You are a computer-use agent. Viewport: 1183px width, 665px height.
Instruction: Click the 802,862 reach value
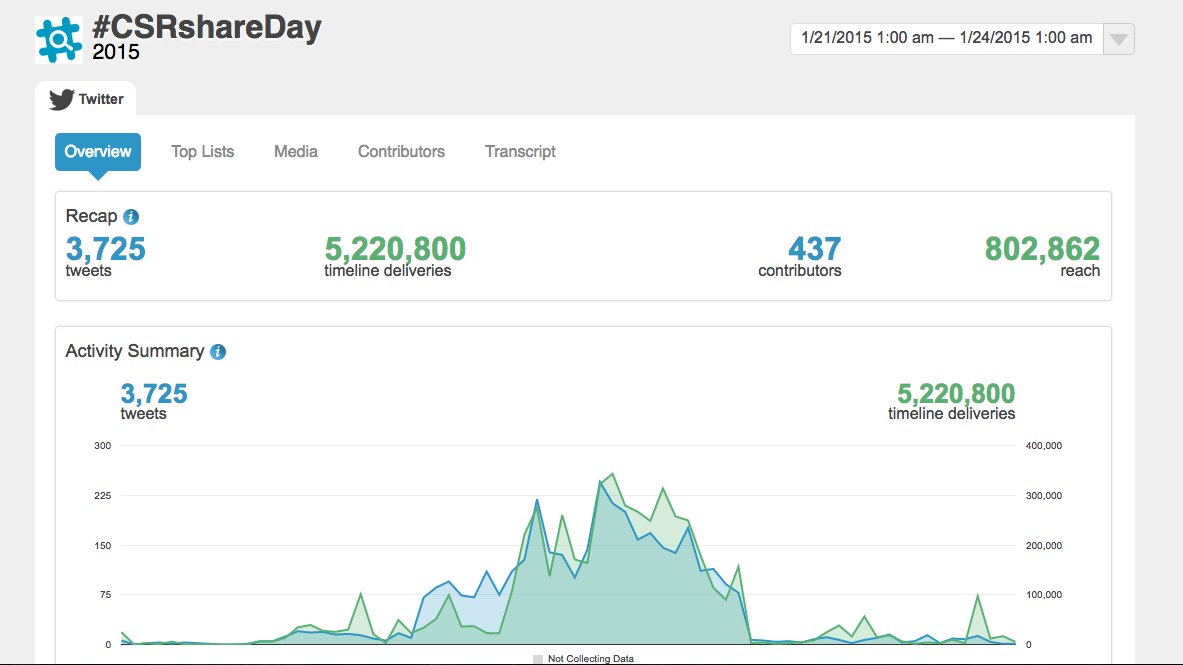click(1042, 249)
